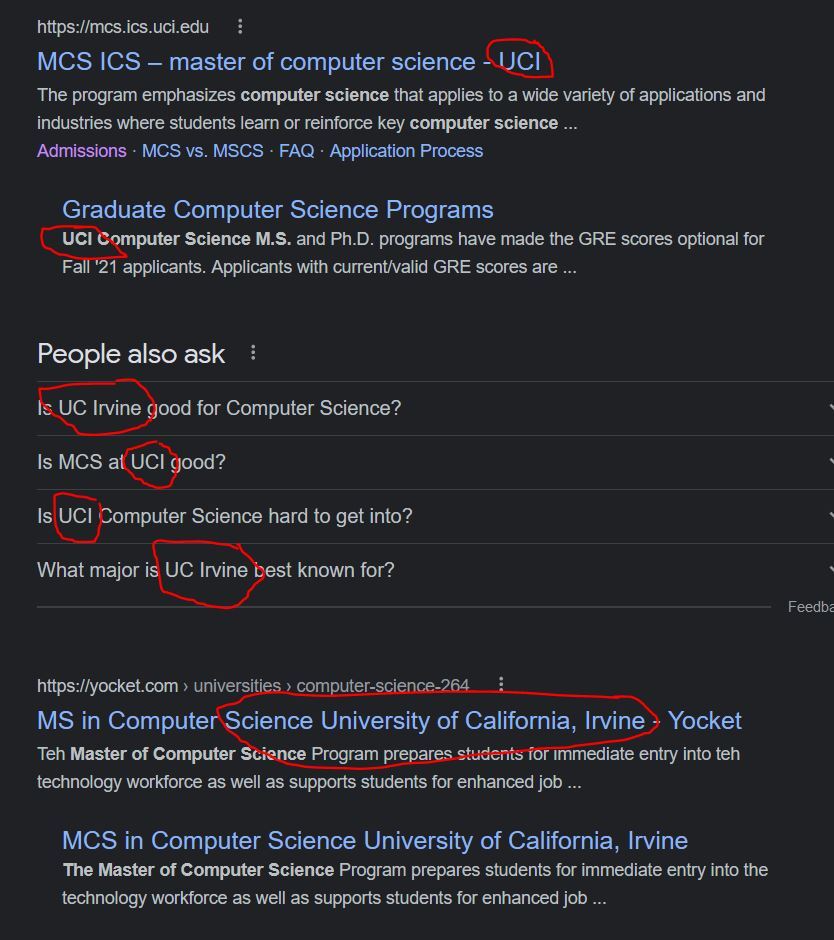This screenshot has width=834, height=940.
Task: Open the Application Process sitelink
Action: coord(406,151)
